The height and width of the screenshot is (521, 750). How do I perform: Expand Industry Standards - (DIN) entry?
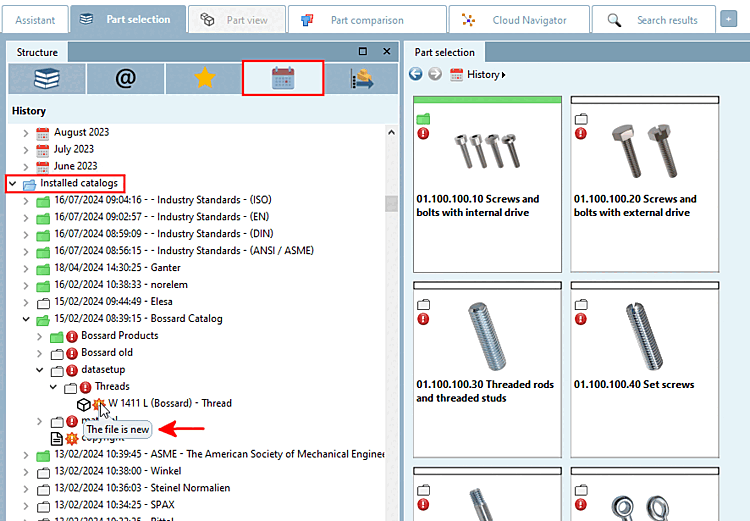click(x=26, y=235)
